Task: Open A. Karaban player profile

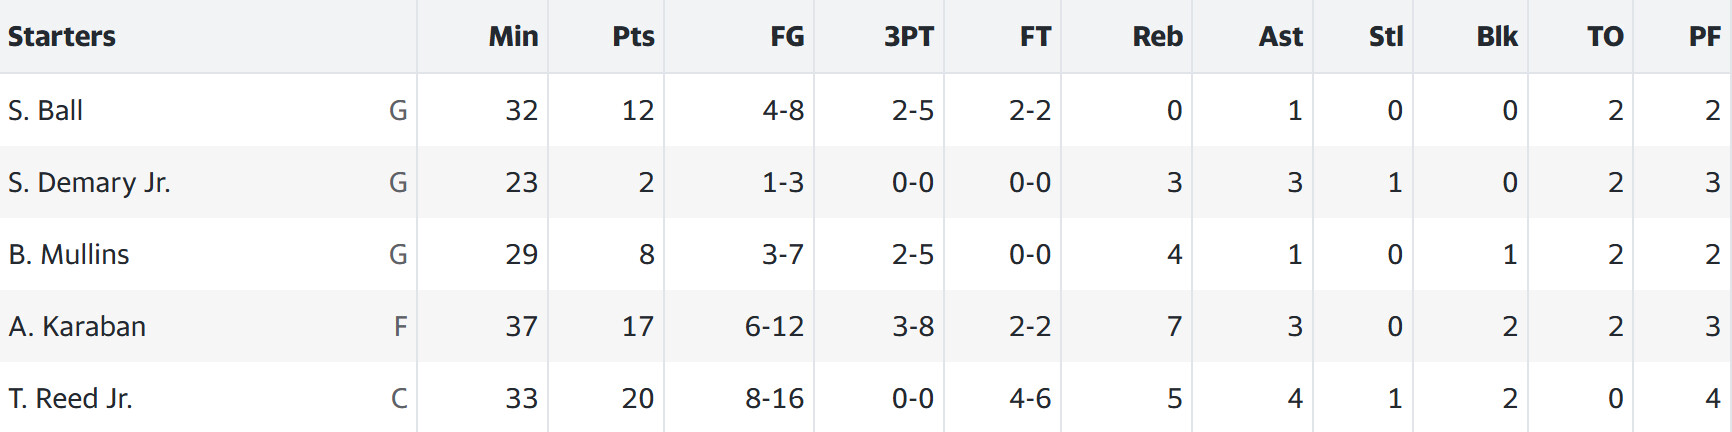Action: (77, 326)
